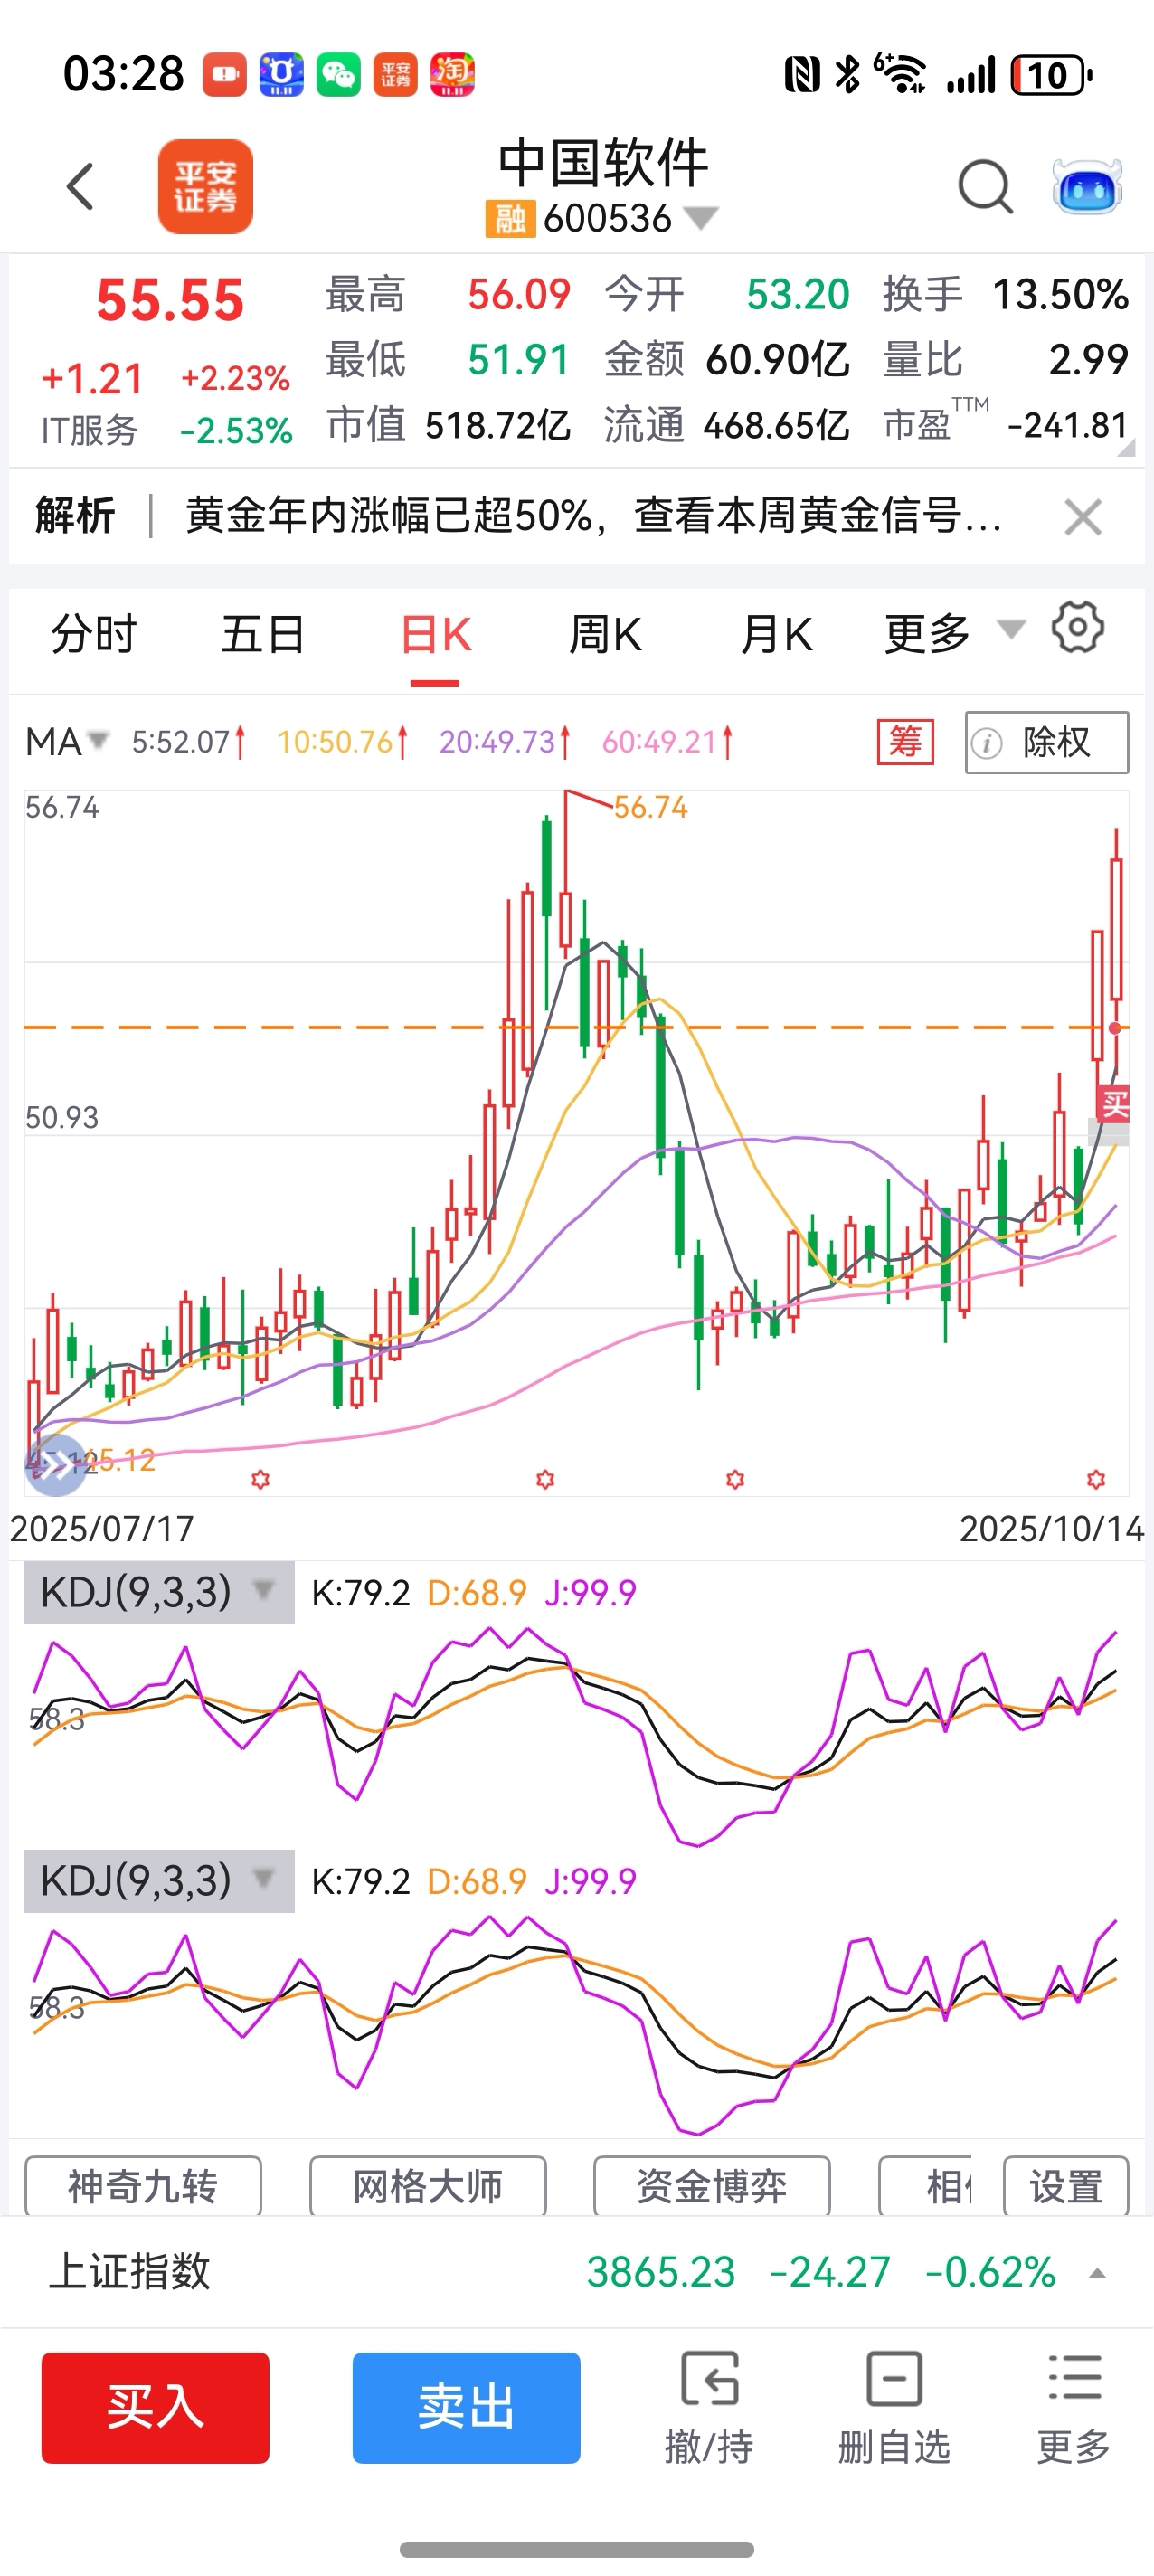Tap the first event marker below chart
The height and width of the screenshot is (2576, 1154).
260,1478
